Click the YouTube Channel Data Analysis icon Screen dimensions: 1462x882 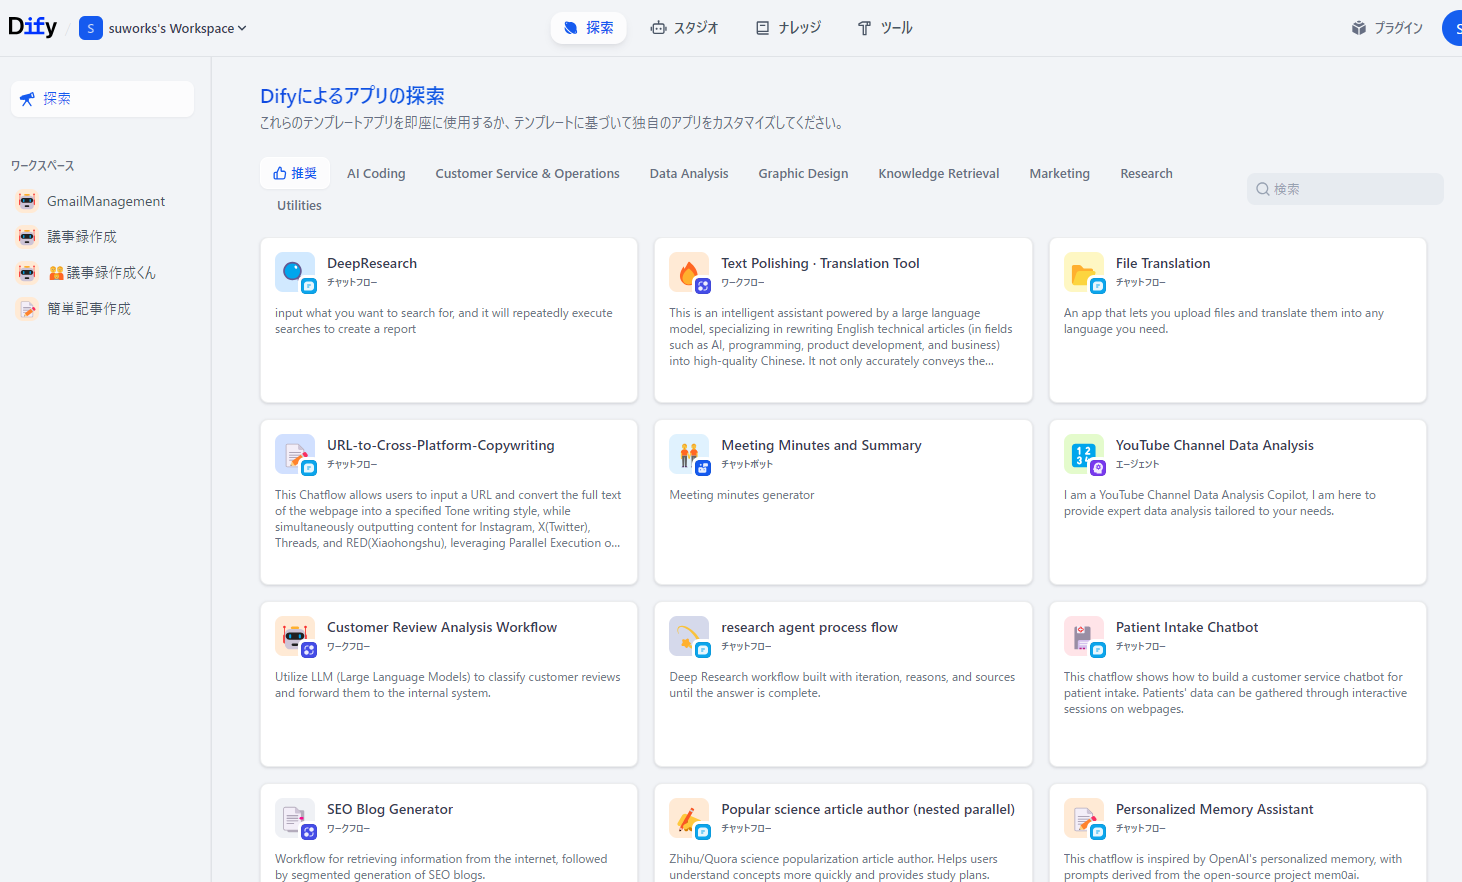(x=1084, y=454)
